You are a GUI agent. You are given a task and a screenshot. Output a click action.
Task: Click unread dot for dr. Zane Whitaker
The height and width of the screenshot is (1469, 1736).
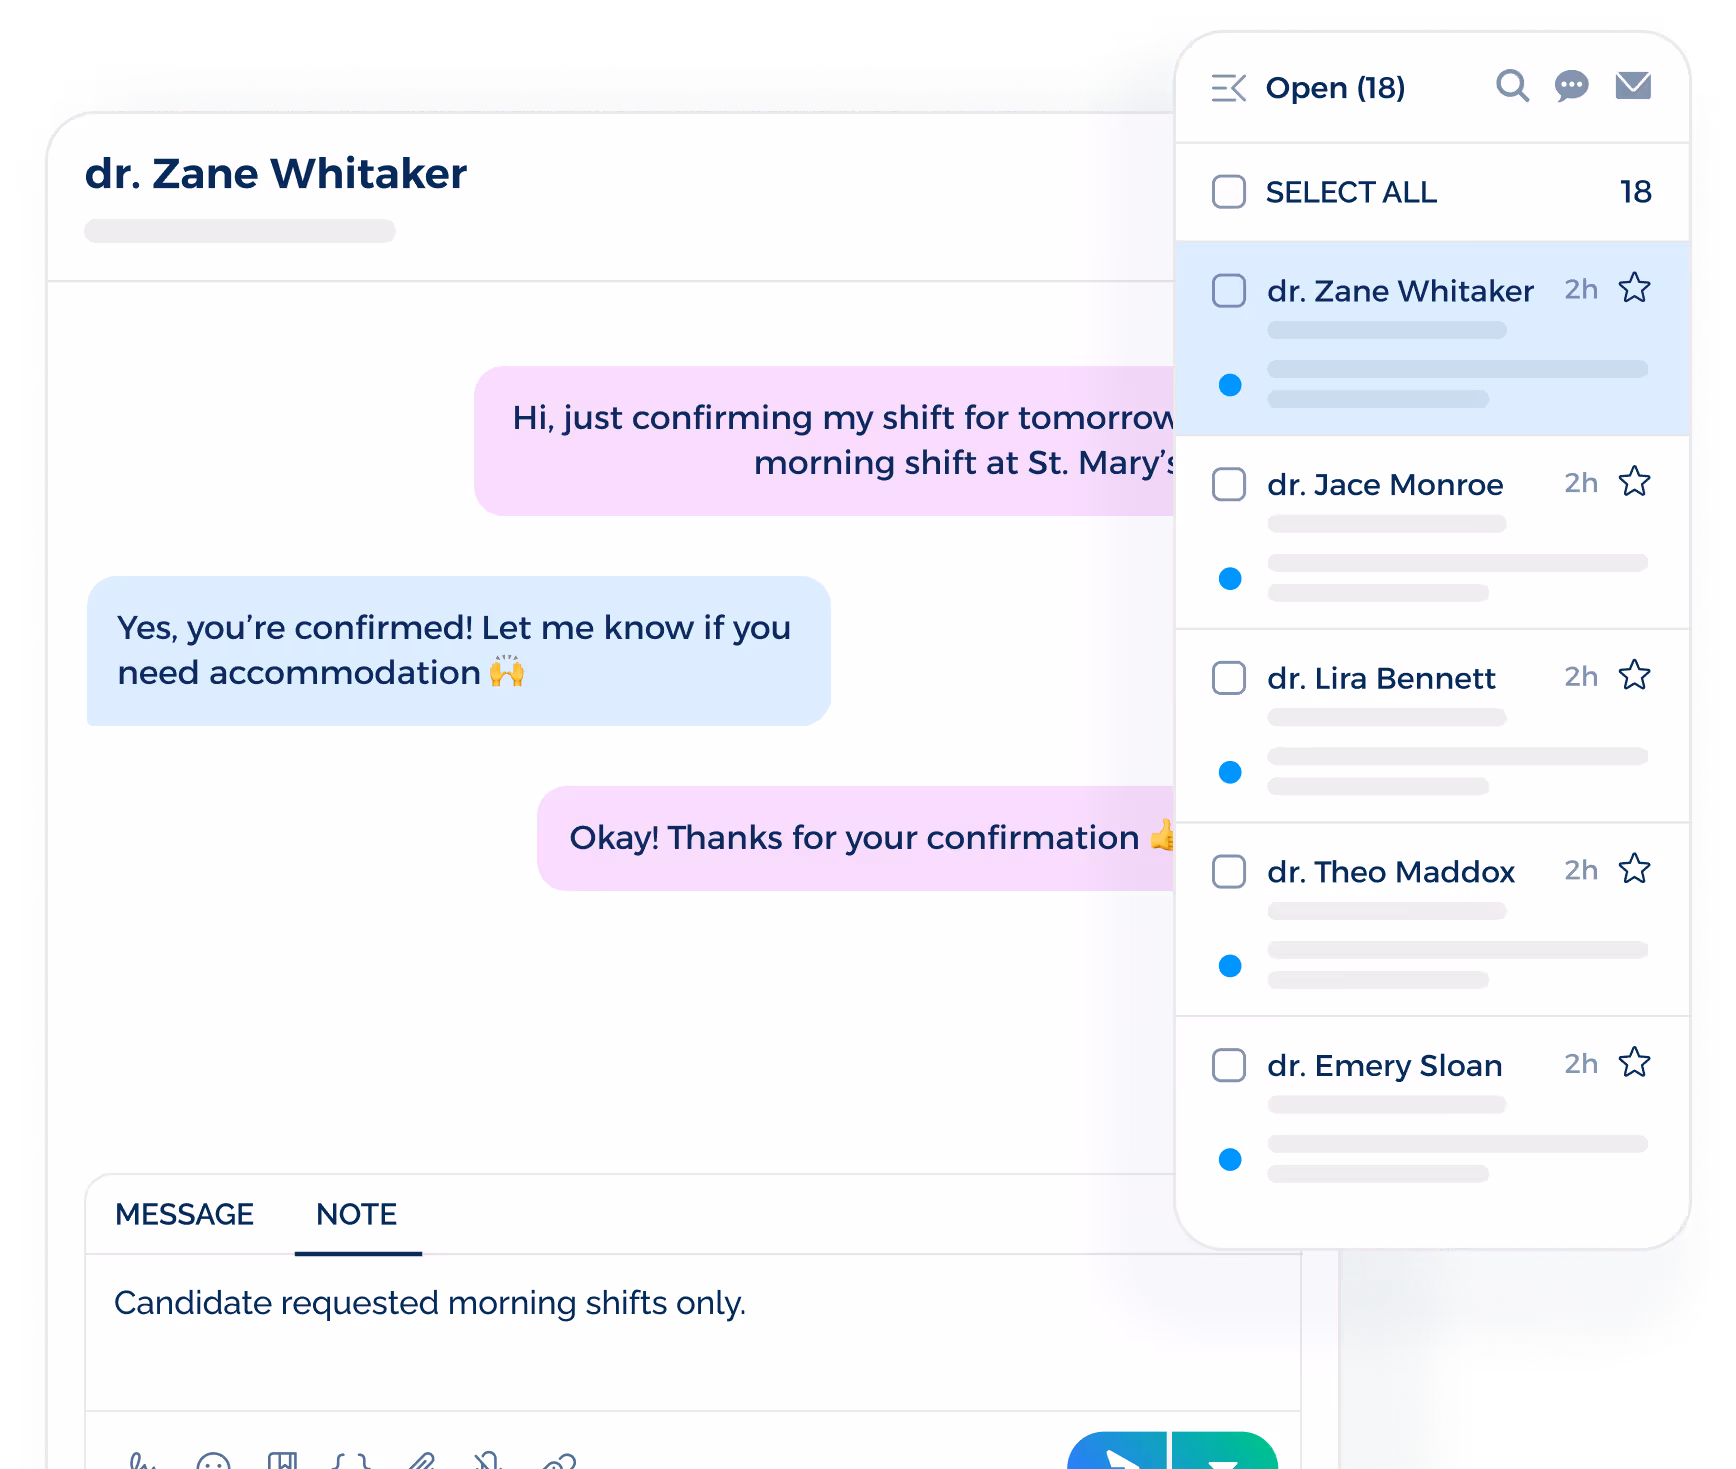tap(1230, 385)
